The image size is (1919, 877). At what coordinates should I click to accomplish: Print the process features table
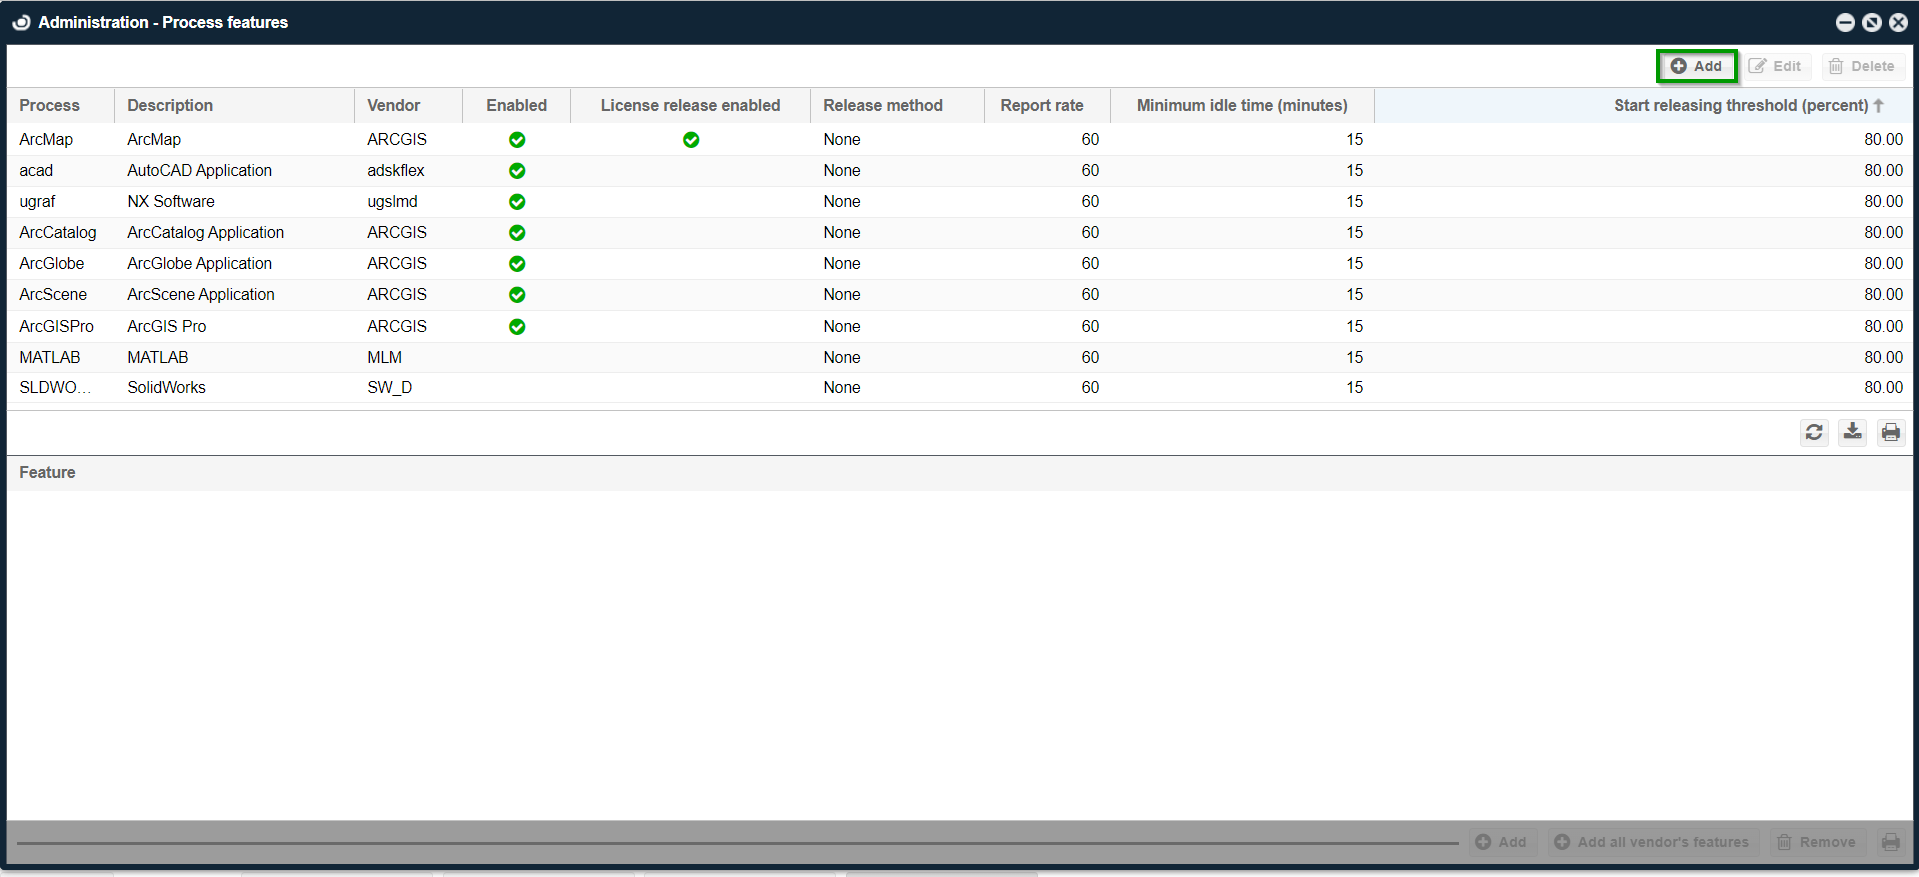click(1890, 432)
